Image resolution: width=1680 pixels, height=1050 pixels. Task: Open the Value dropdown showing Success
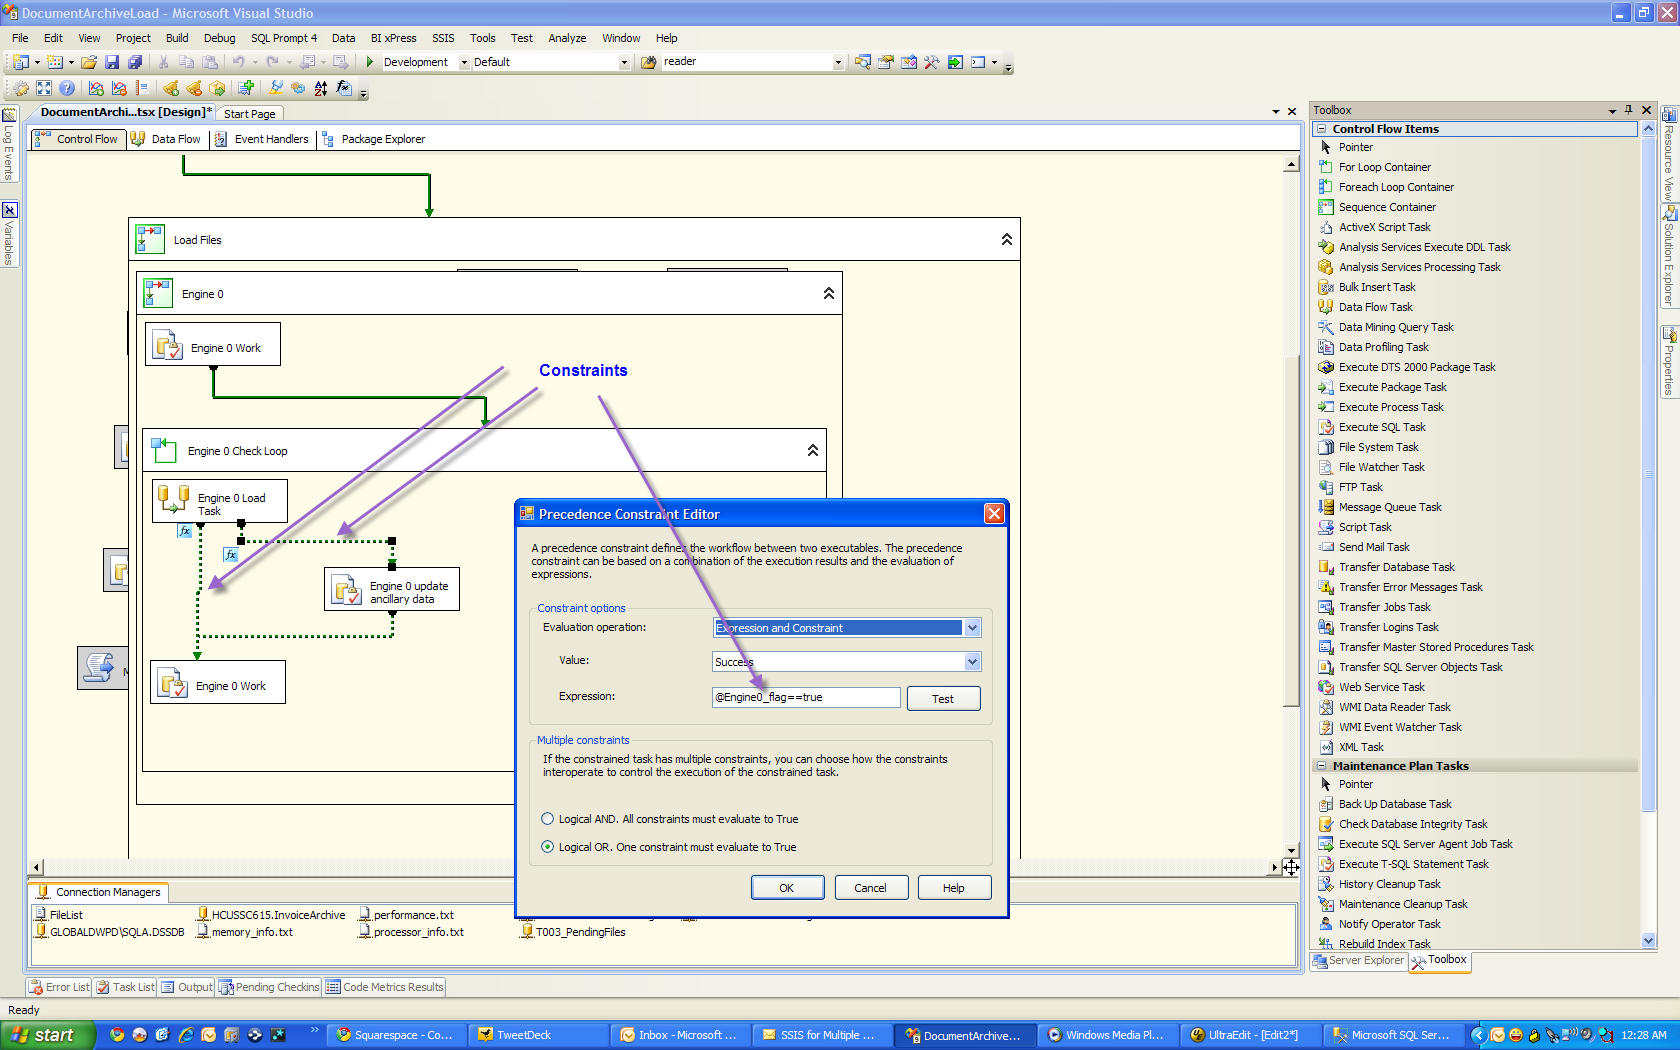pos(972,662)
